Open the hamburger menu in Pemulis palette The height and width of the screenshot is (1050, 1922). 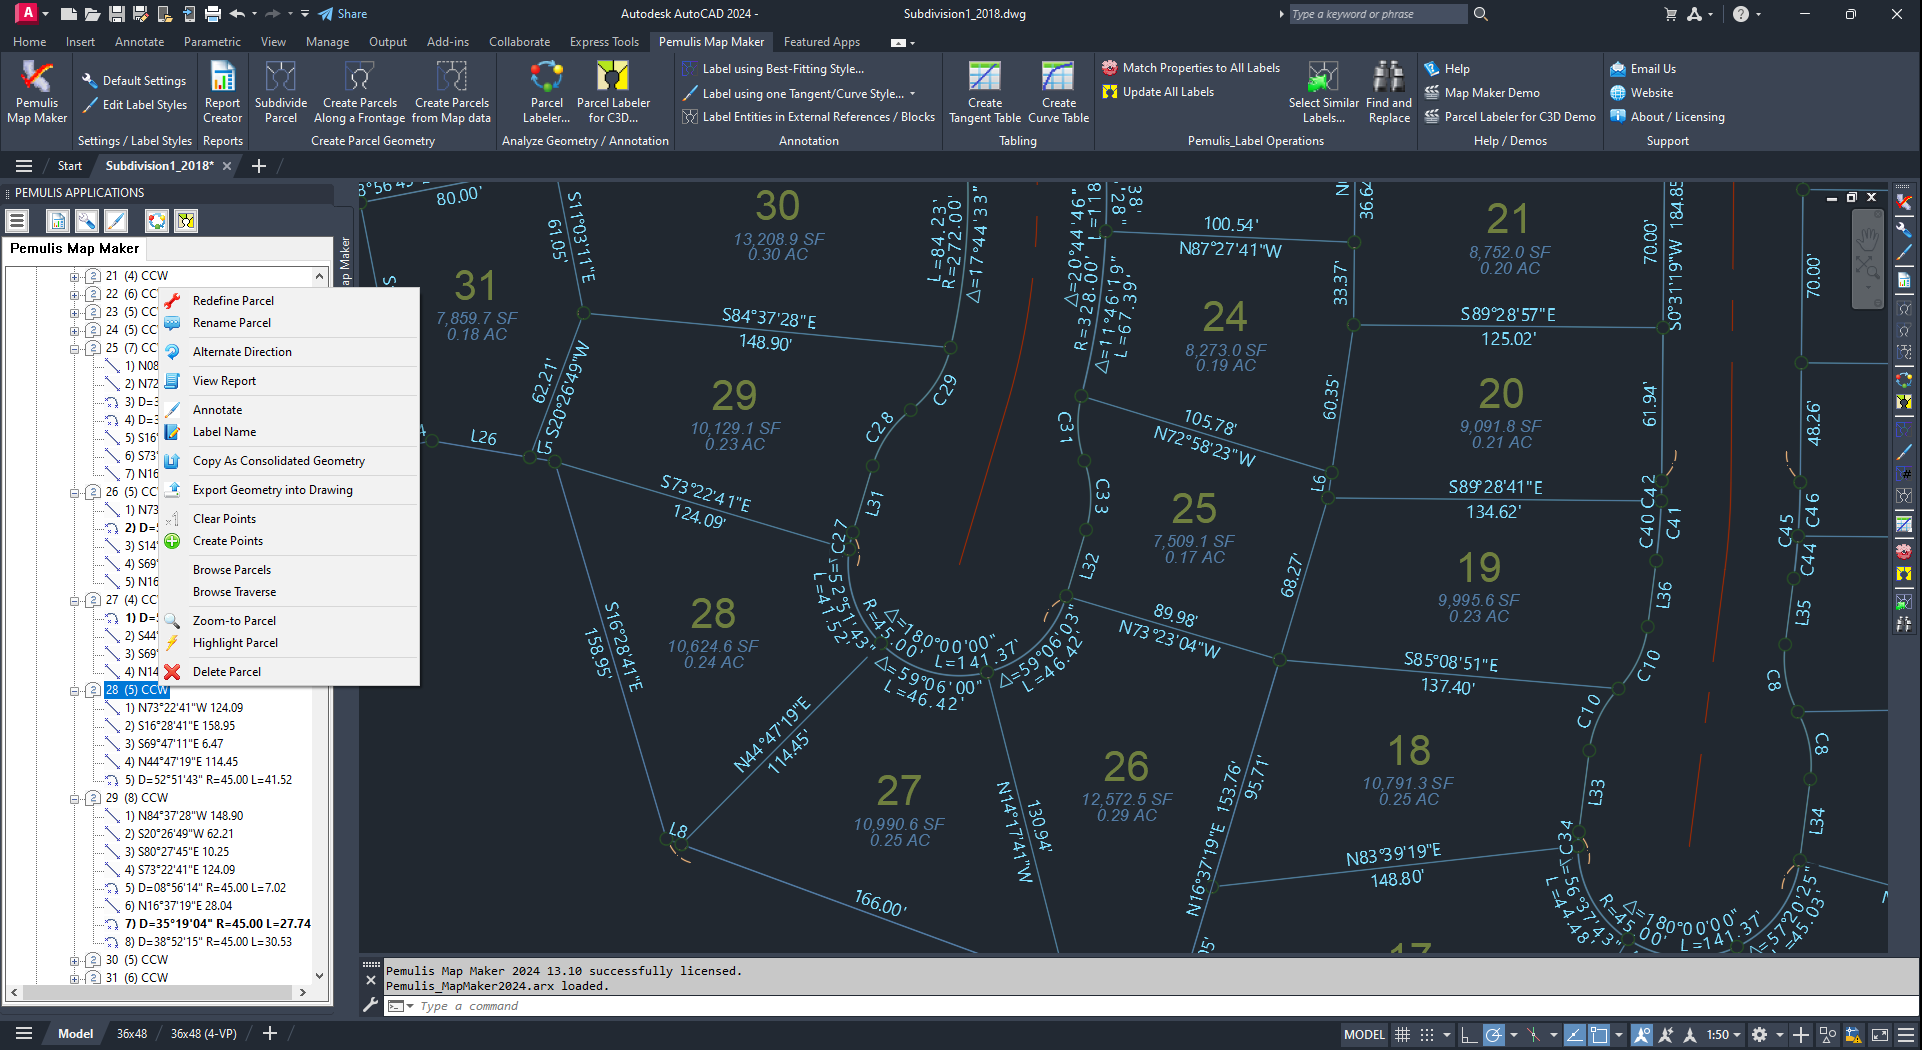17,221
